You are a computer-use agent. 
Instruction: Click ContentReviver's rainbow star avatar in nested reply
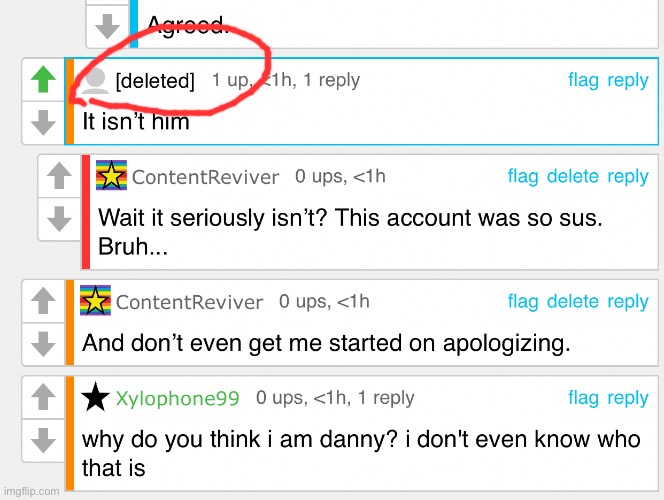[x=111, y=175]
